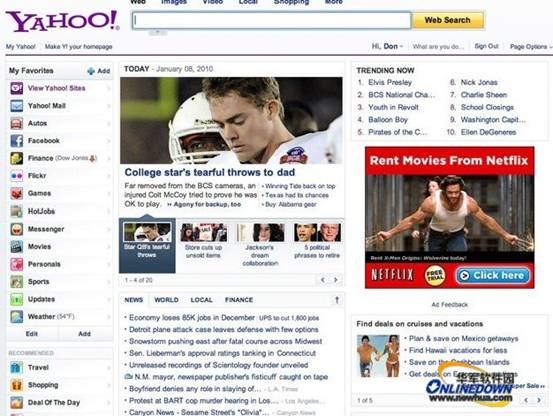553x416 pixels.
Task: Switch to the WORLD news tab
Action: [x=166, y=300]
